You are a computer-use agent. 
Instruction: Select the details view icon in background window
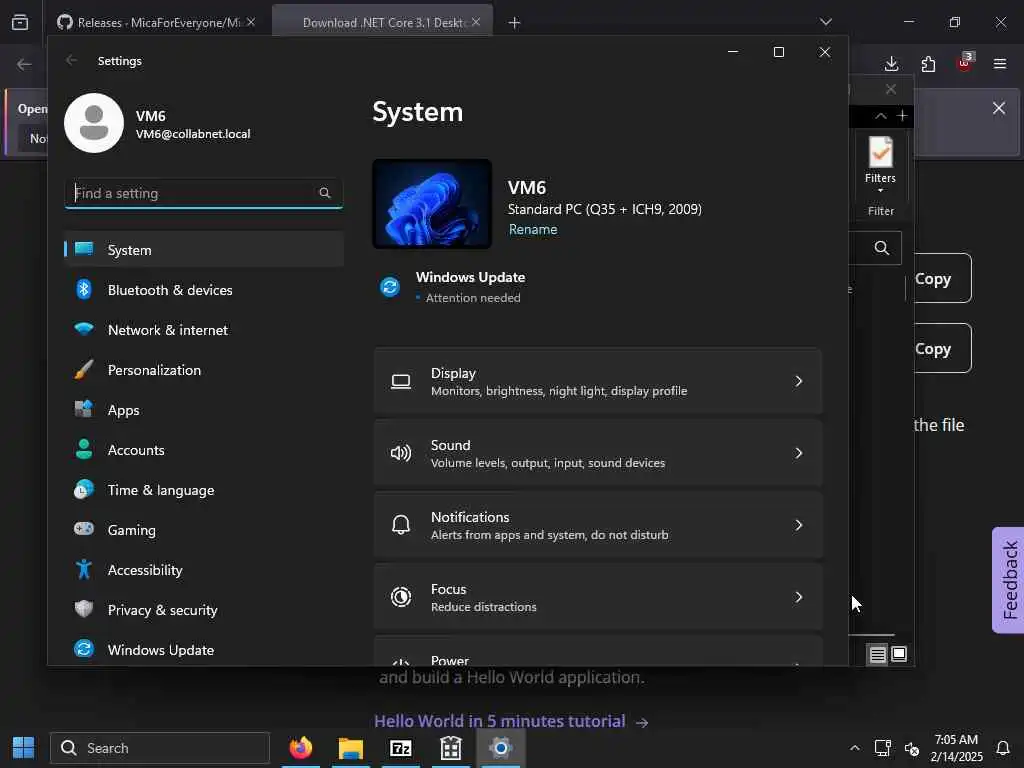point(878,654)
